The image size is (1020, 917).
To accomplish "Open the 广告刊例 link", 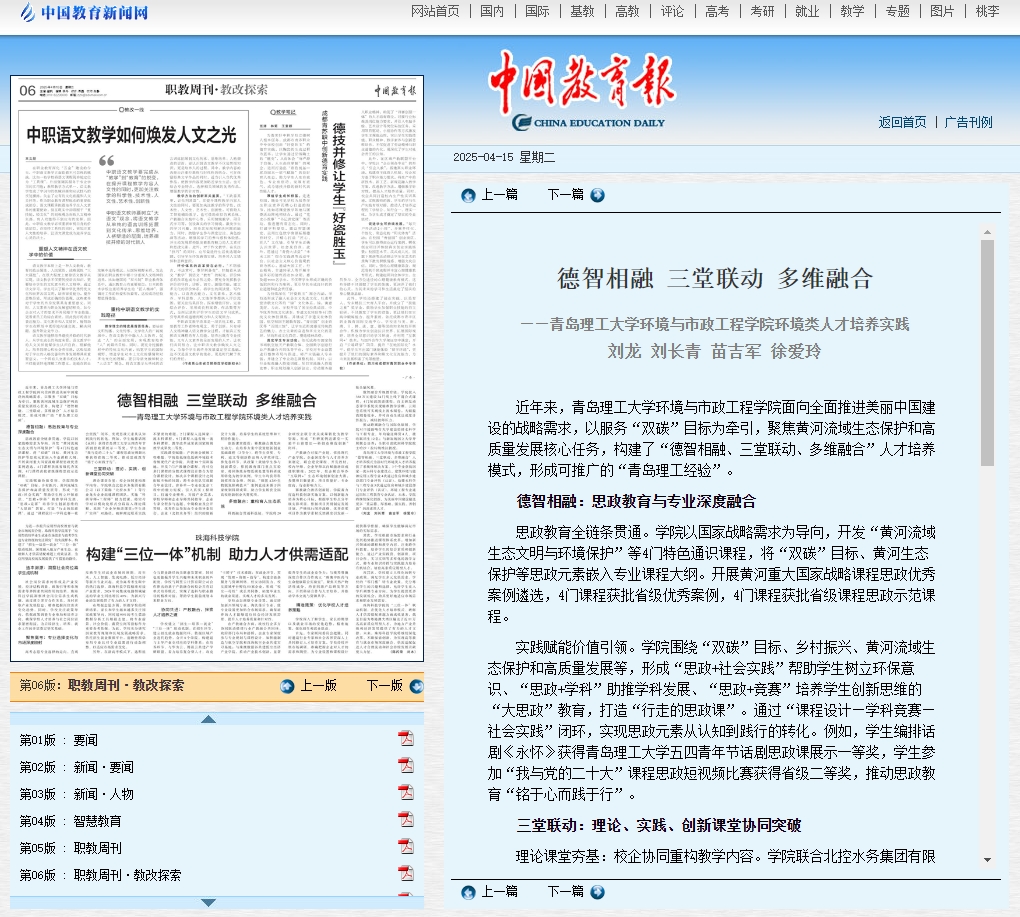I will coord(969,122).
